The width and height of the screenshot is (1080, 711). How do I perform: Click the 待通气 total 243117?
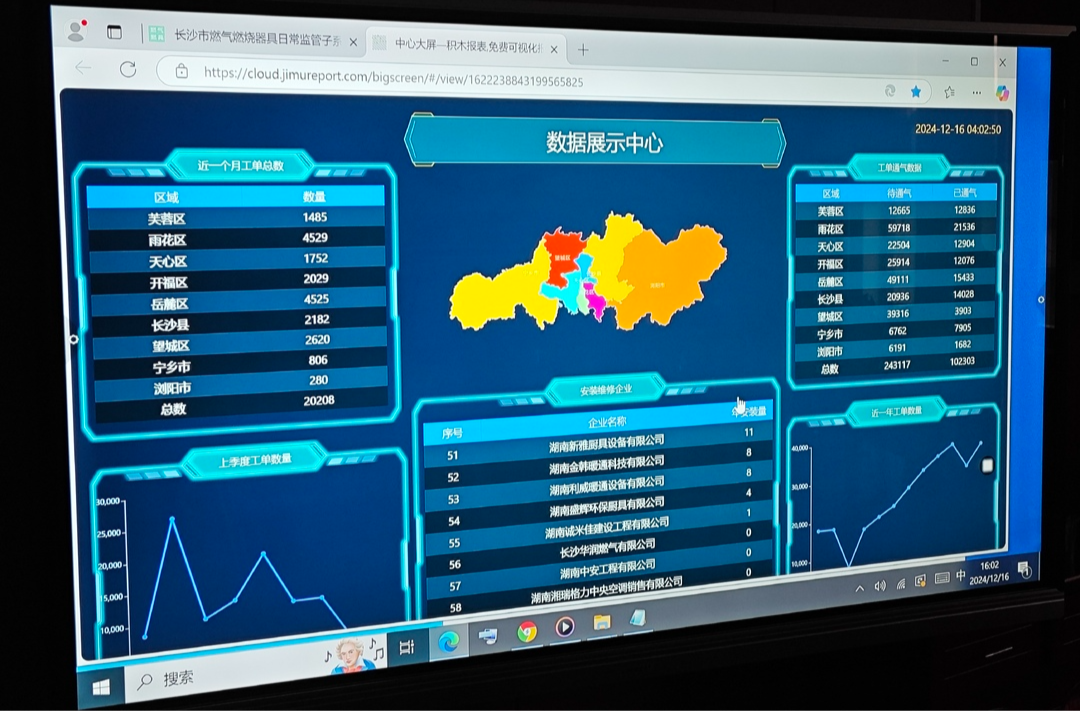897,365
